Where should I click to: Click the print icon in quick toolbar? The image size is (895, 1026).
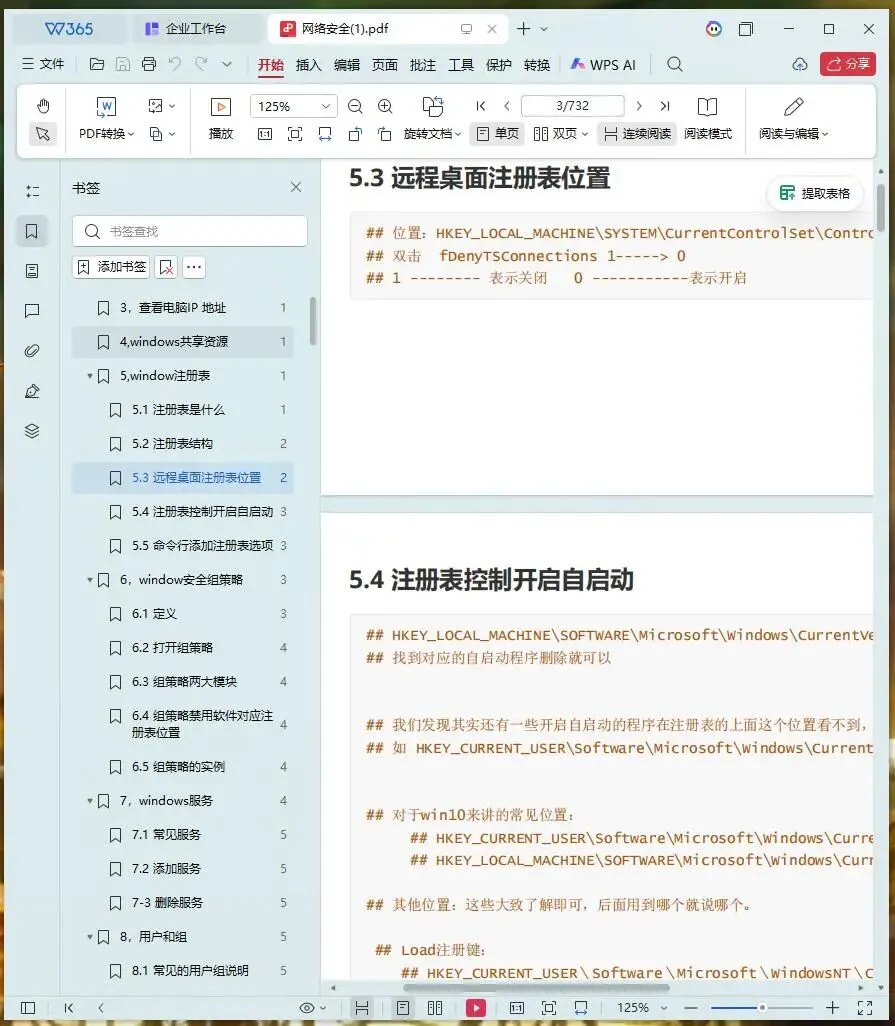[x=149, y=64]
